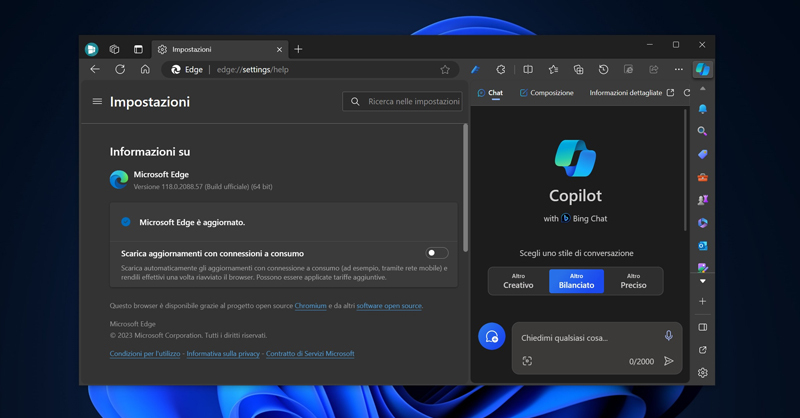800x418 pixels.
Task: Click sidebar open external link icon
Action: click(x=703, y=350)
